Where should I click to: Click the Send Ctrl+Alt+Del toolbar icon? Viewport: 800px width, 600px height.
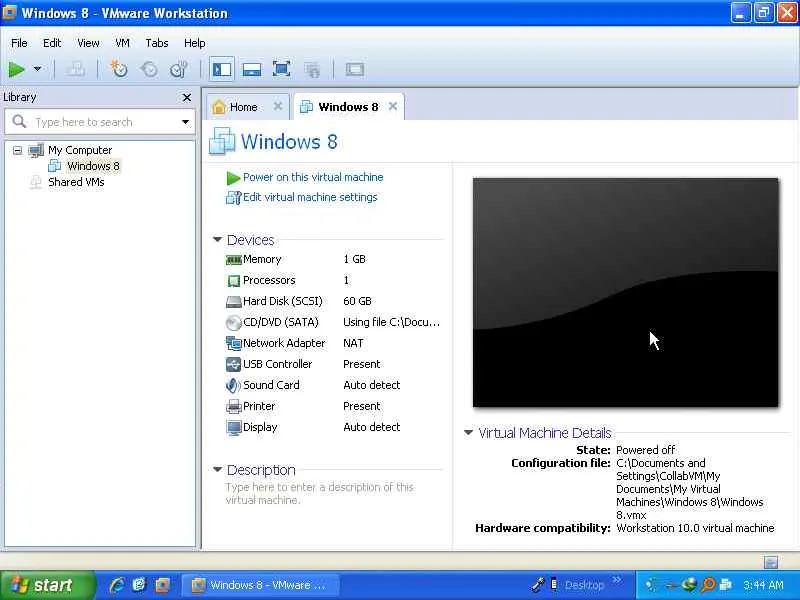[x=76, y=69]
